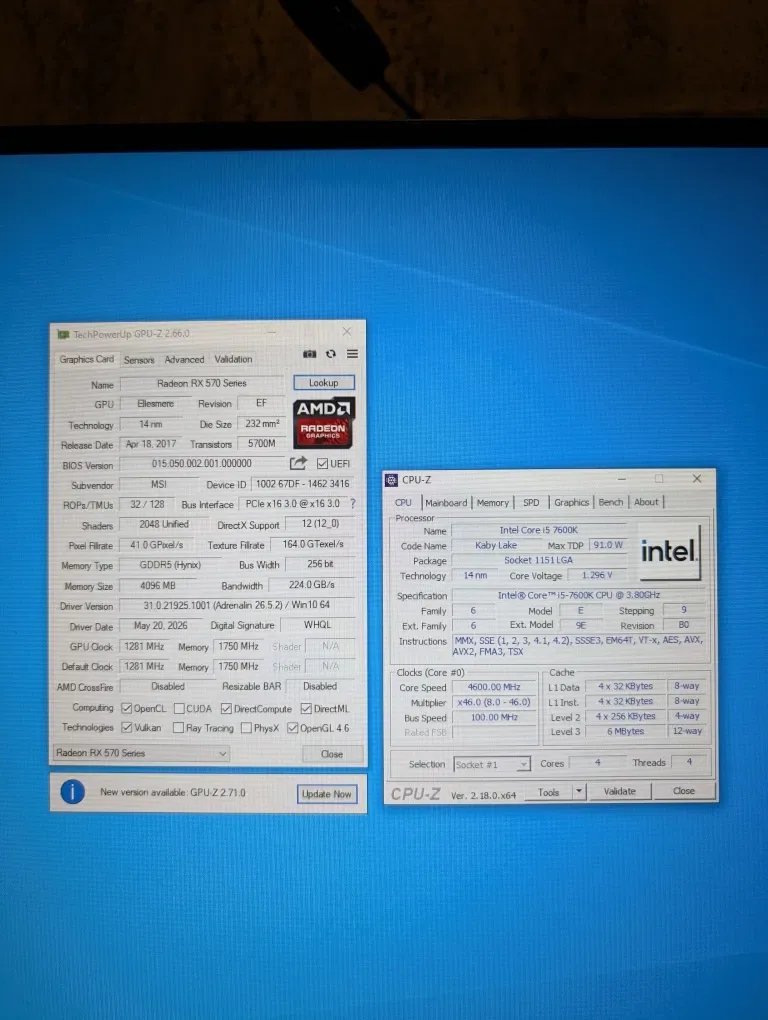Screen dimensions: 768x1020
Task: Click the Bandwidth 224.0 GB/s value
Action: (312, 585)
